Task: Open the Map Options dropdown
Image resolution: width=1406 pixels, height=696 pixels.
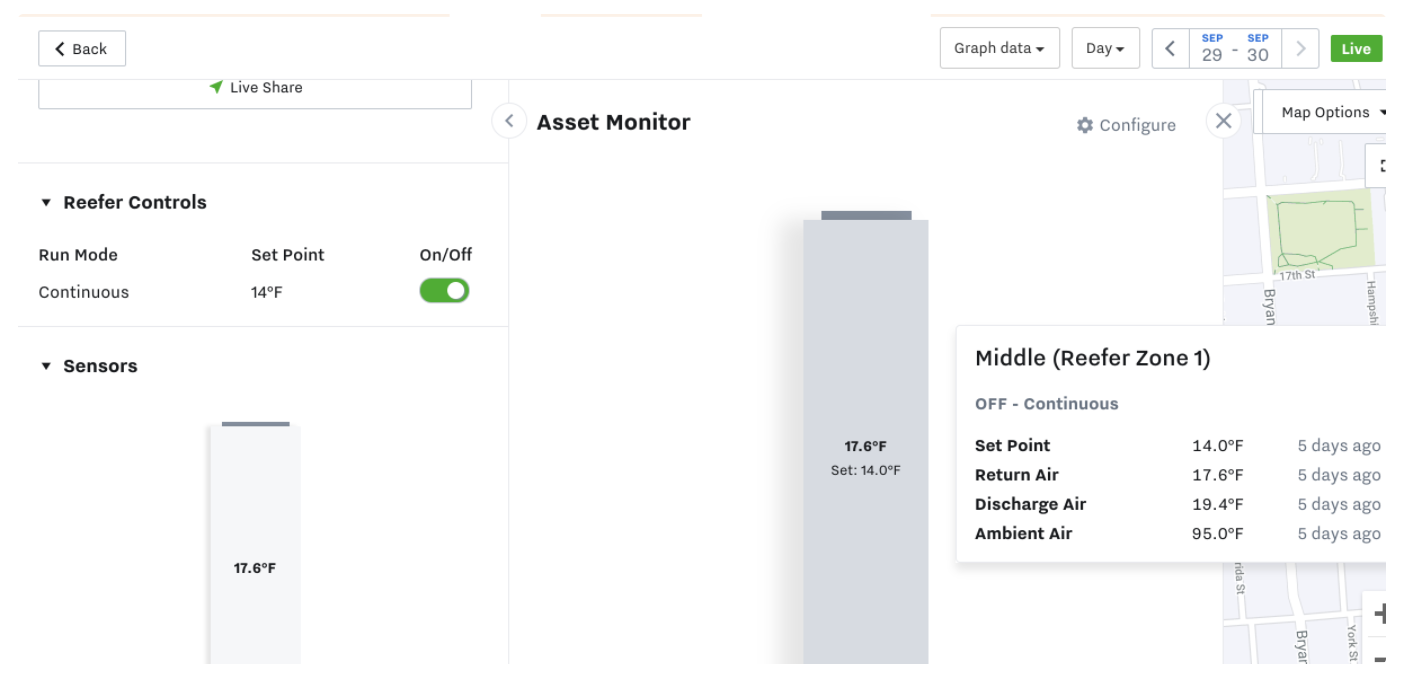Action: tap(1325, 112)
